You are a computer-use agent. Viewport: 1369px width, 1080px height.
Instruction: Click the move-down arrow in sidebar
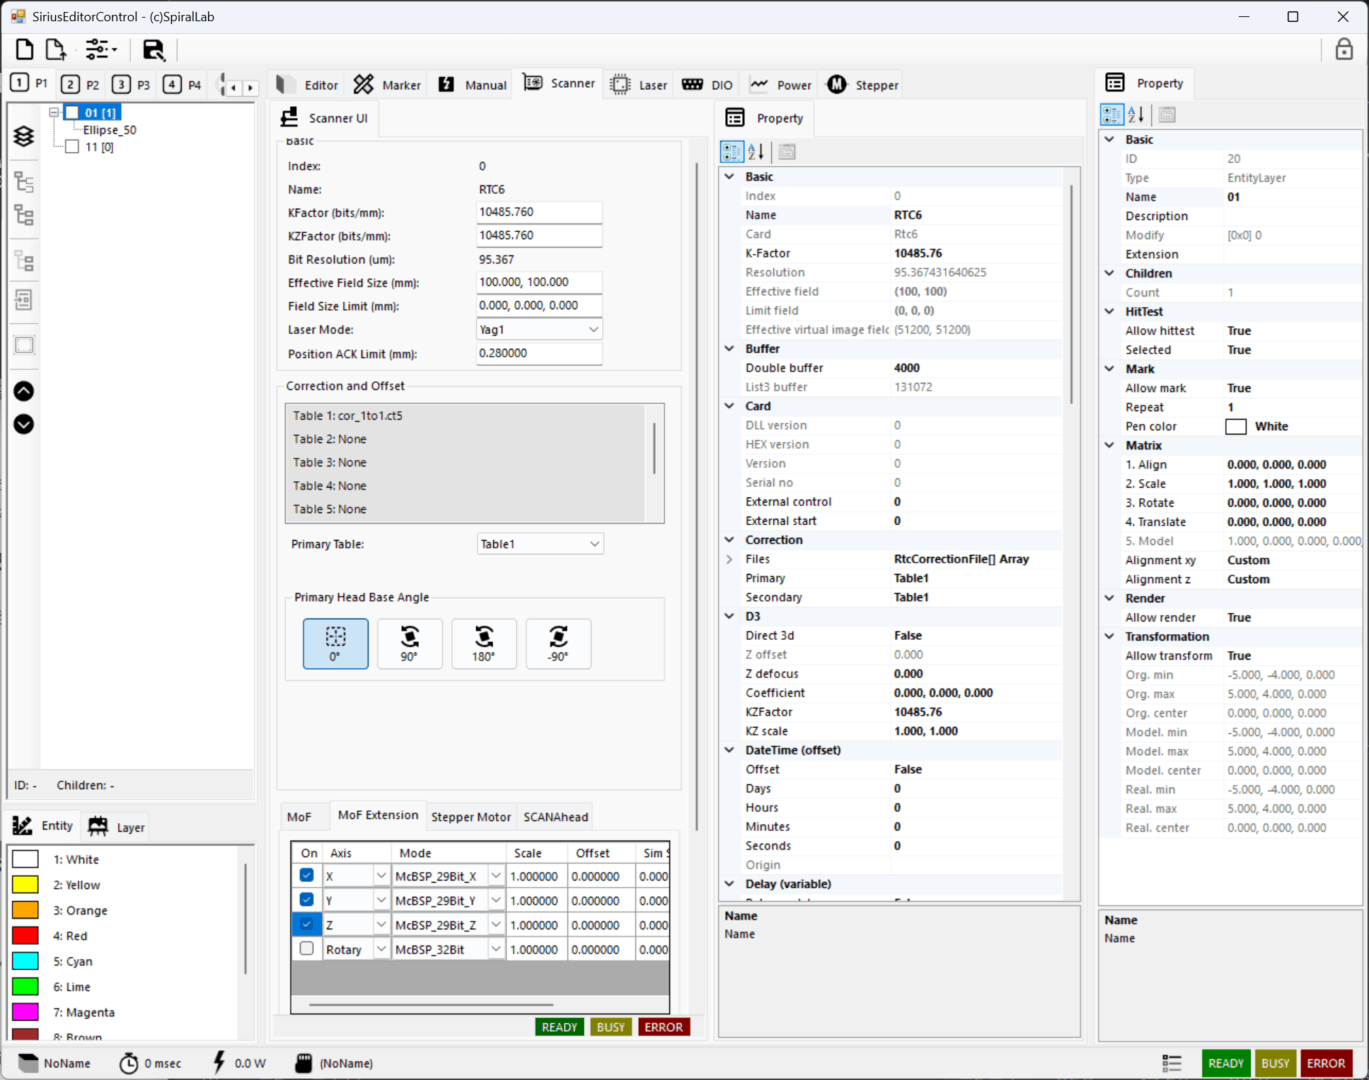pos(24,424)
